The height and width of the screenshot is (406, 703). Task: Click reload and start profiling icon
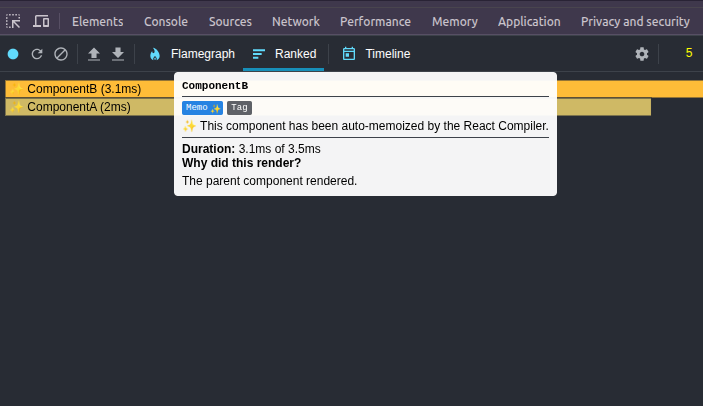click(x=37, y=54)
